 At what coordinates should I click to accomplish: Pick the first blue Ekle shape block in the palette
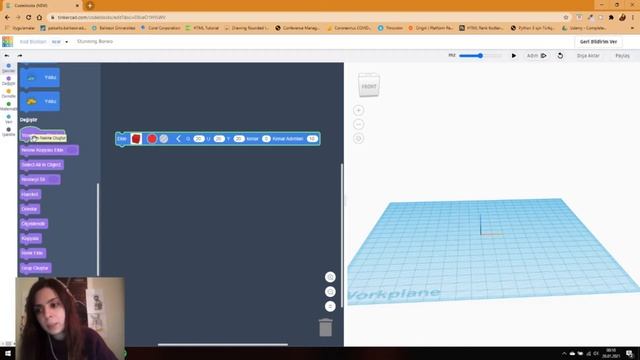(x=40, y=78)
